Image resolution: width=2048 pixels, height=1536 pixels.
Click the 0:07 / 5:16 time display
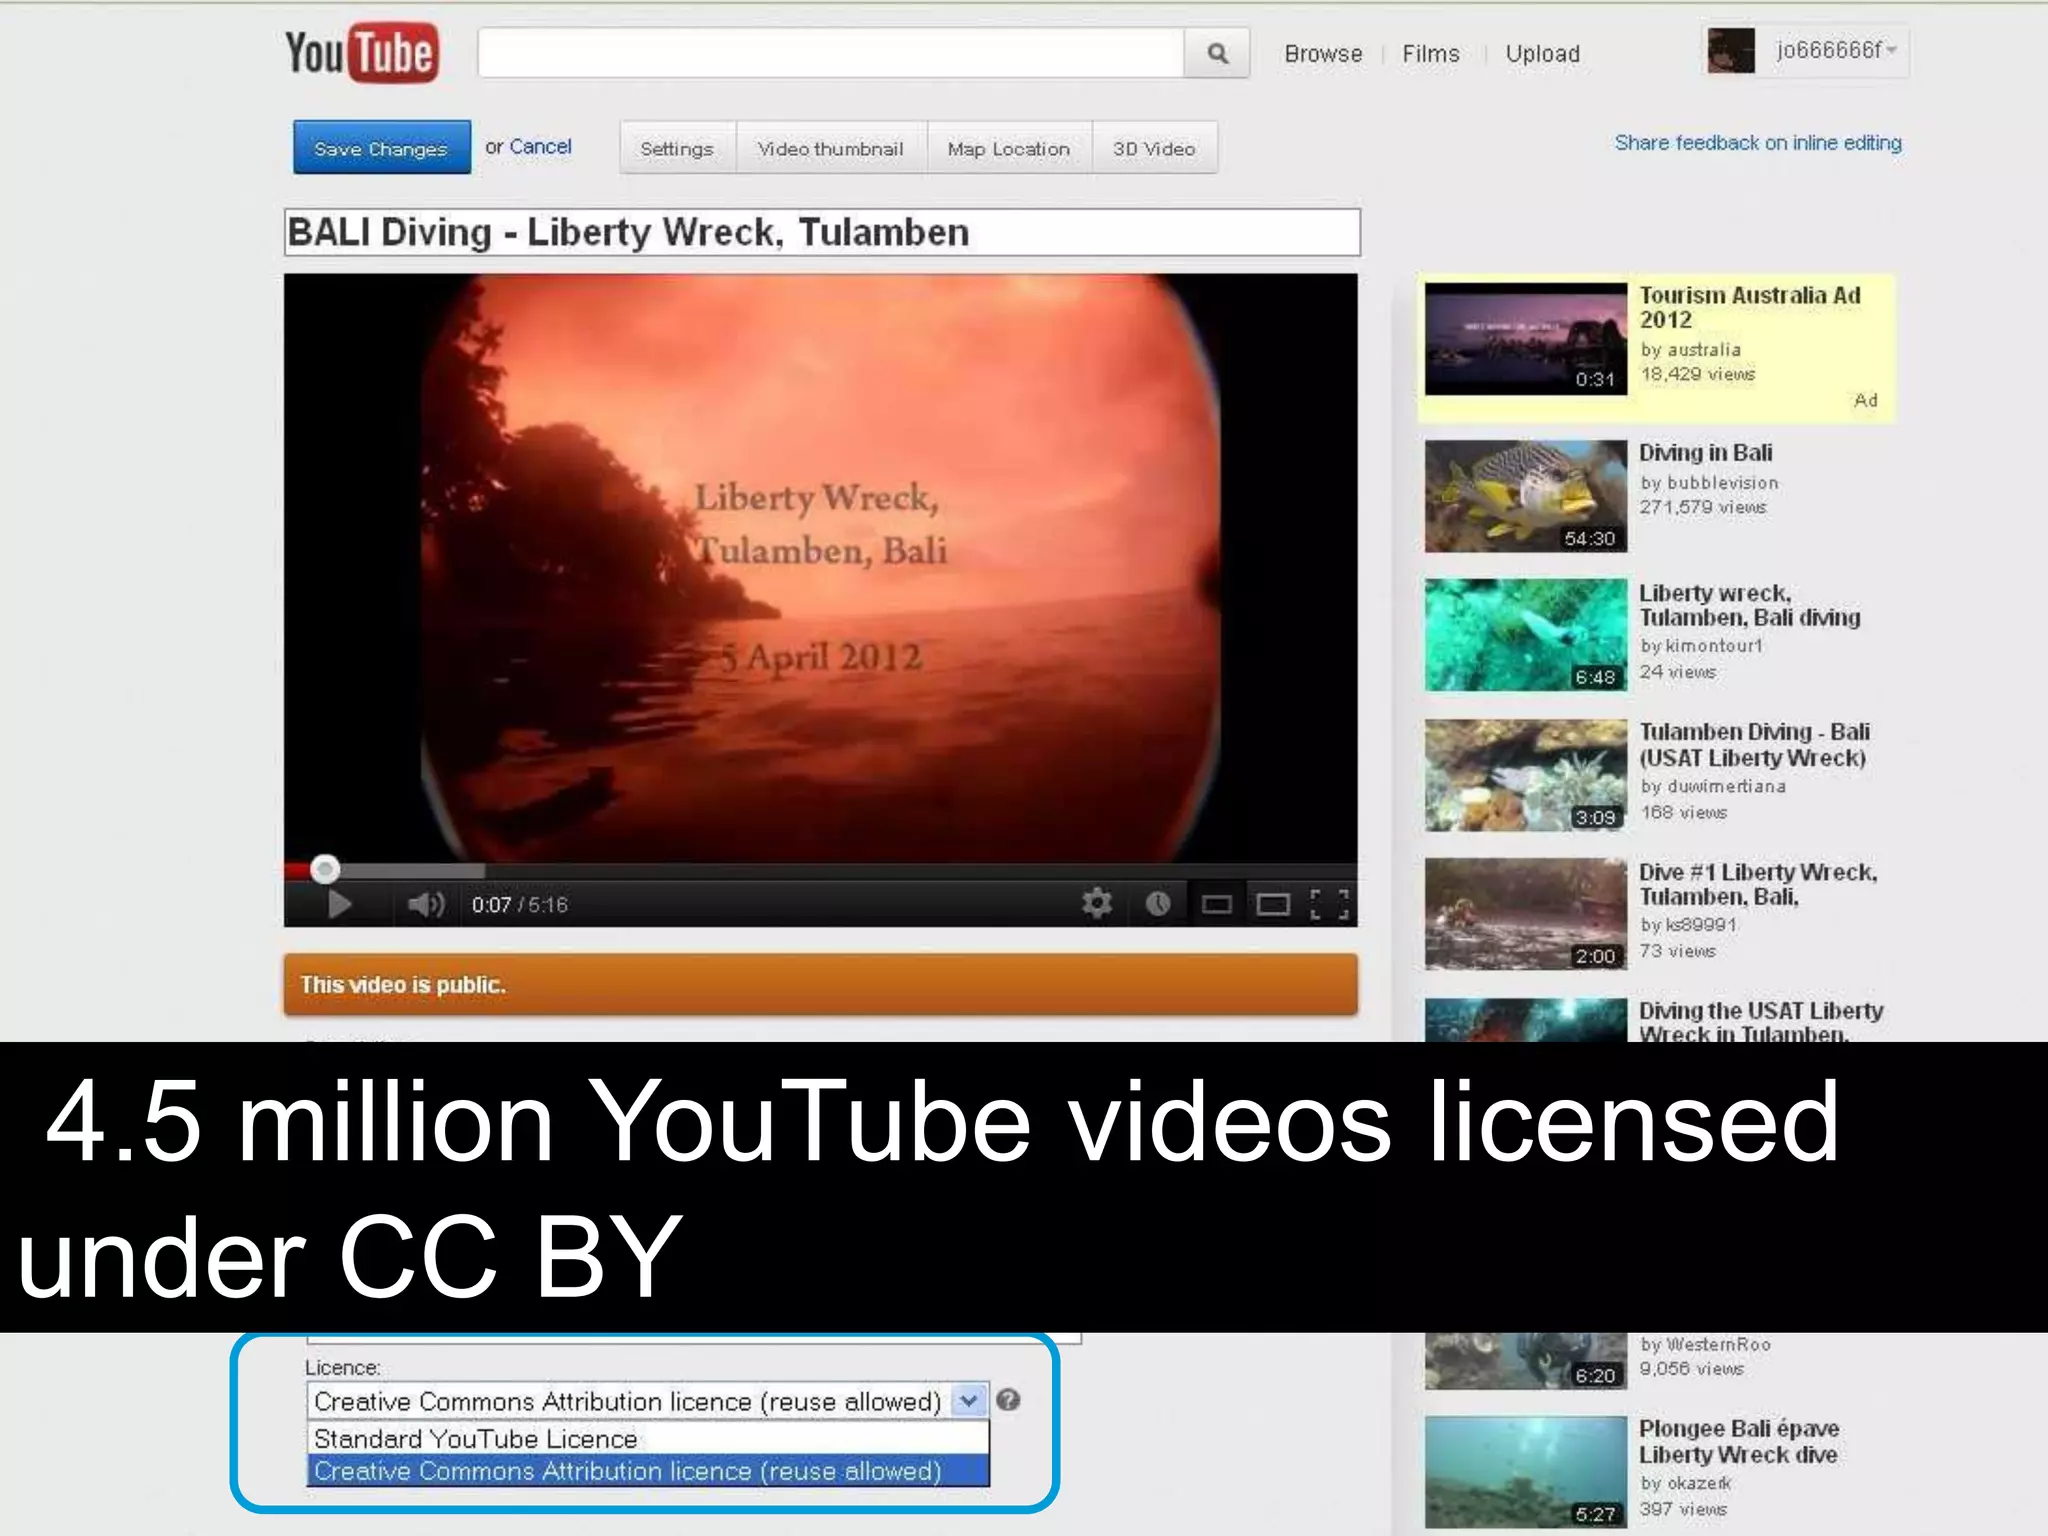[520, 905]
